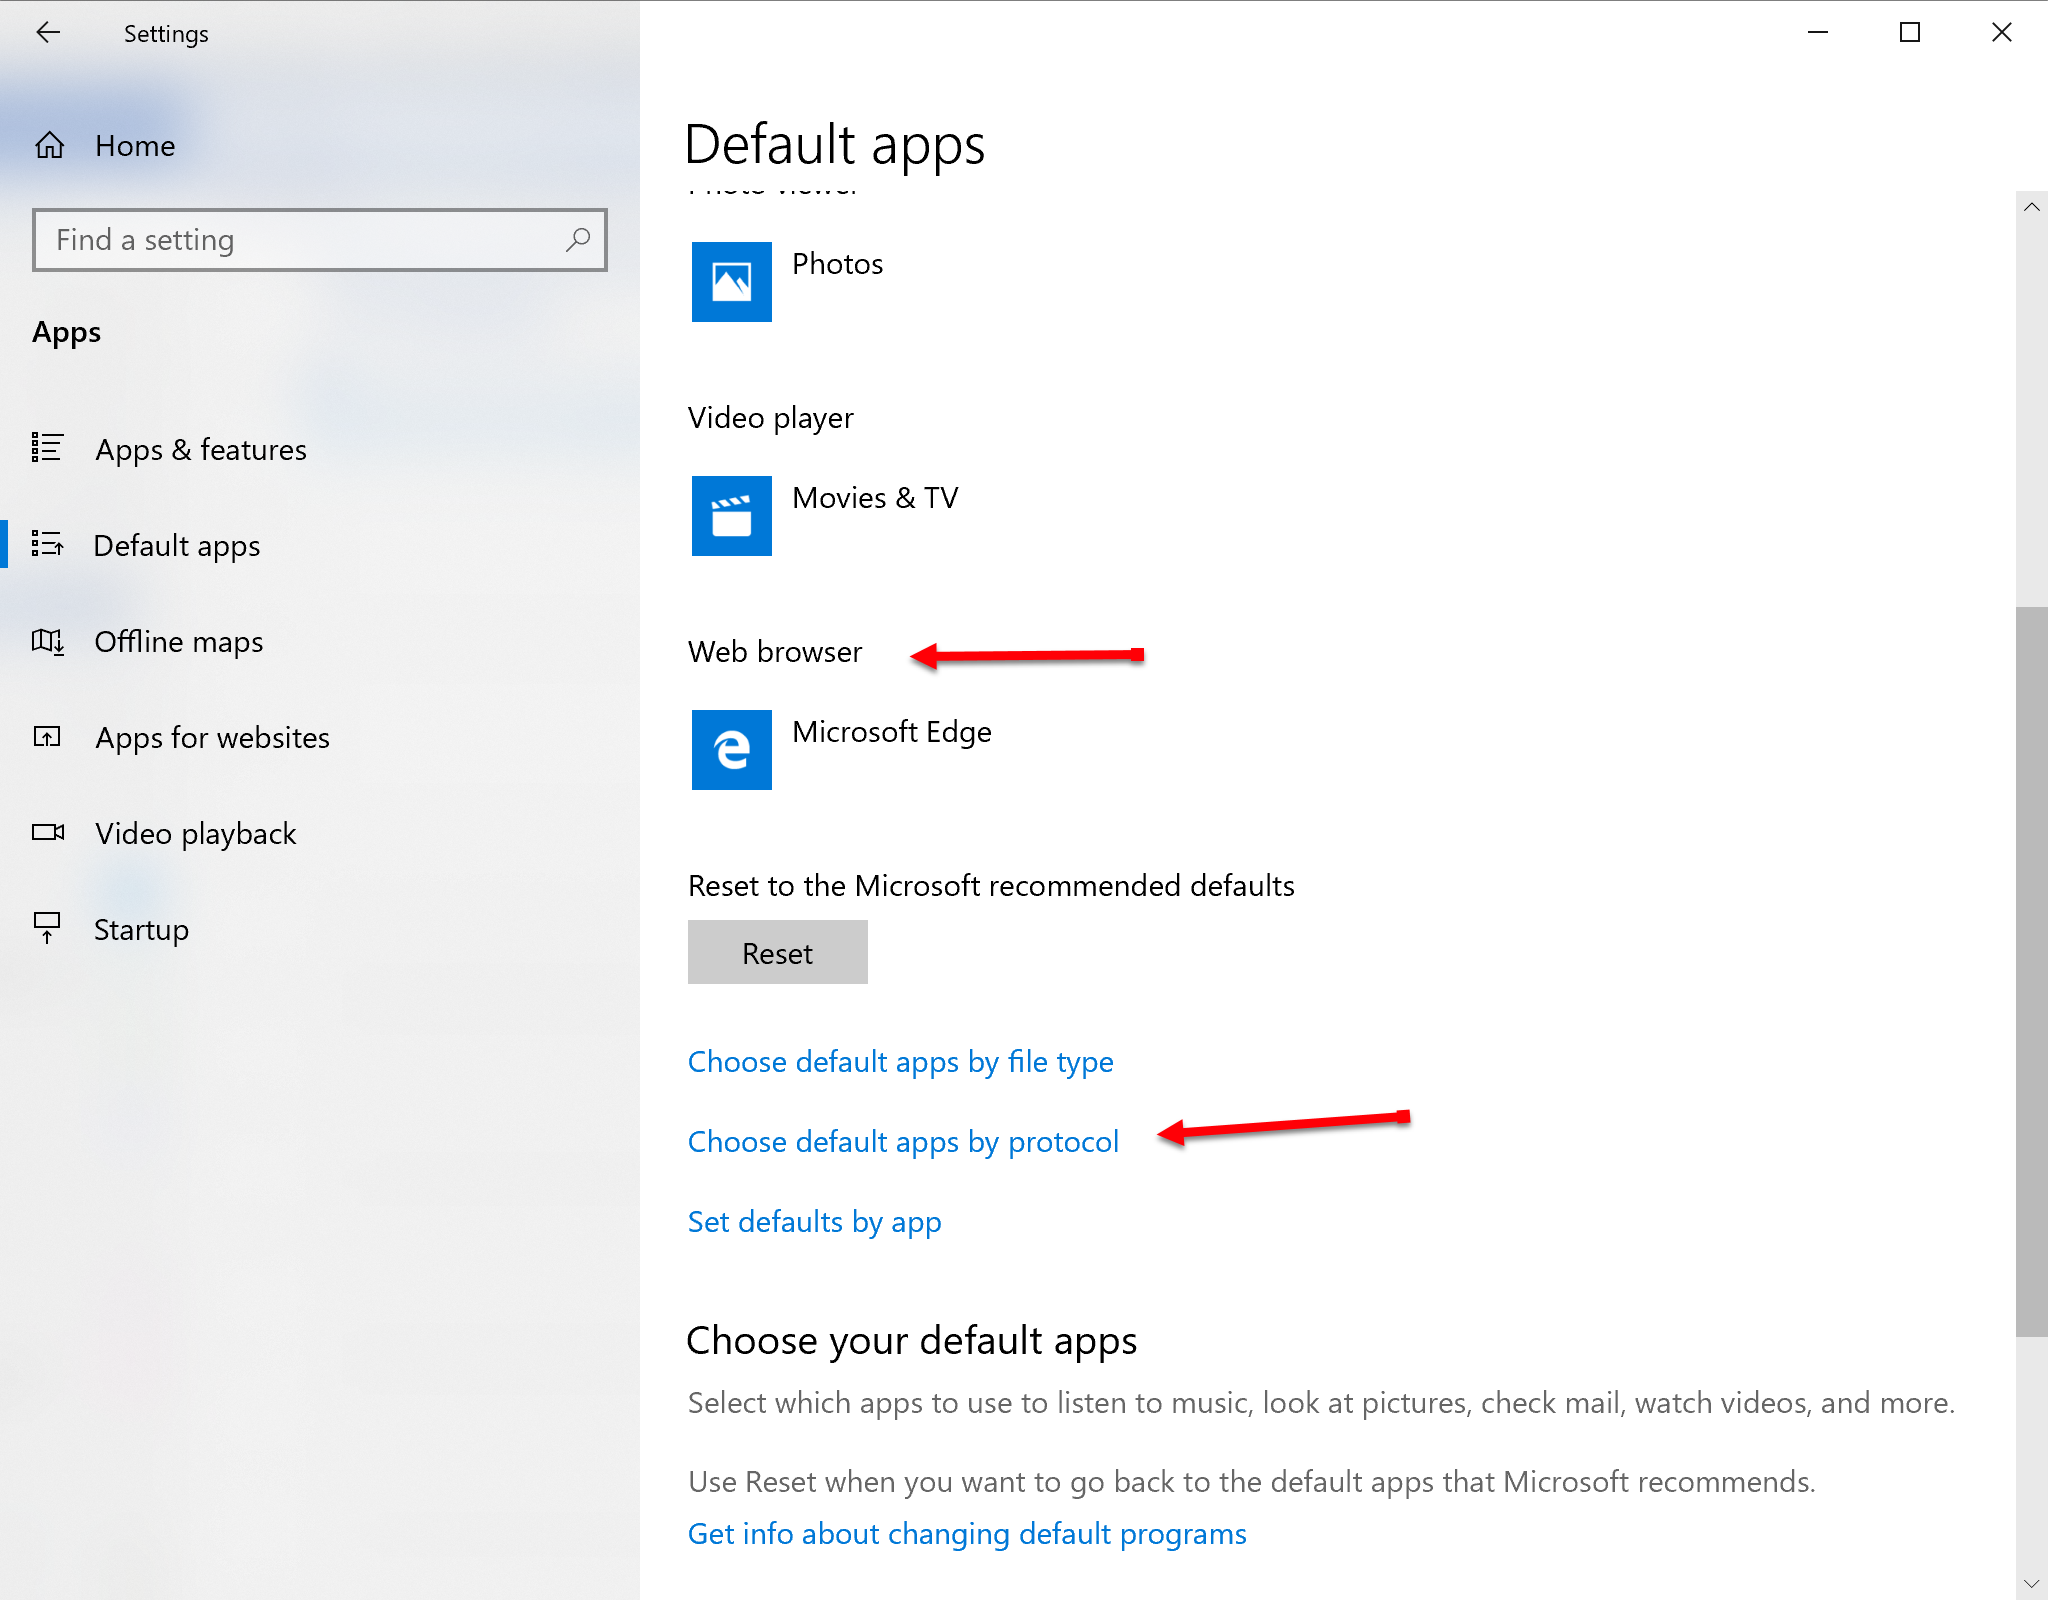Open Get info about changing default programs
Image resolution: width=2048 pixels, height=1600 pixels.
pos(966,1533)
